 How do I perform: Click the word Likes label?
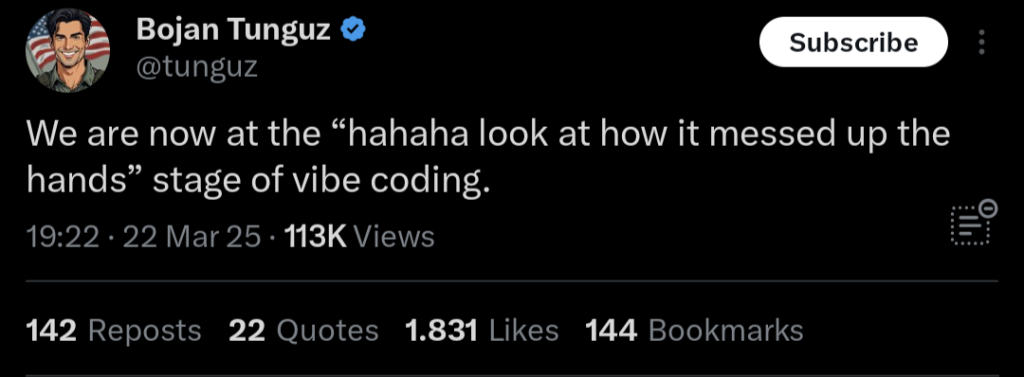click(x=524, y=330)
